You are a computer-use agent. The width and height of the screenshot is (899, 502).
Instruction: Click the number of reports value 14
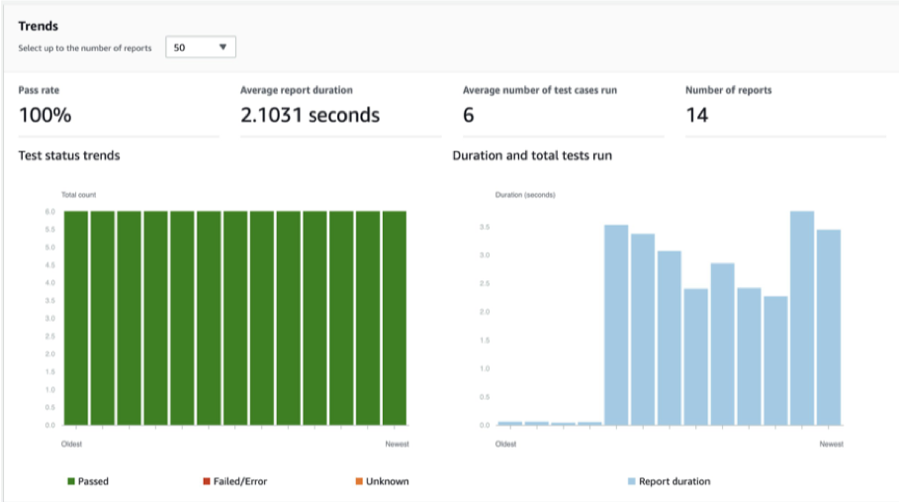coord(697,115)
